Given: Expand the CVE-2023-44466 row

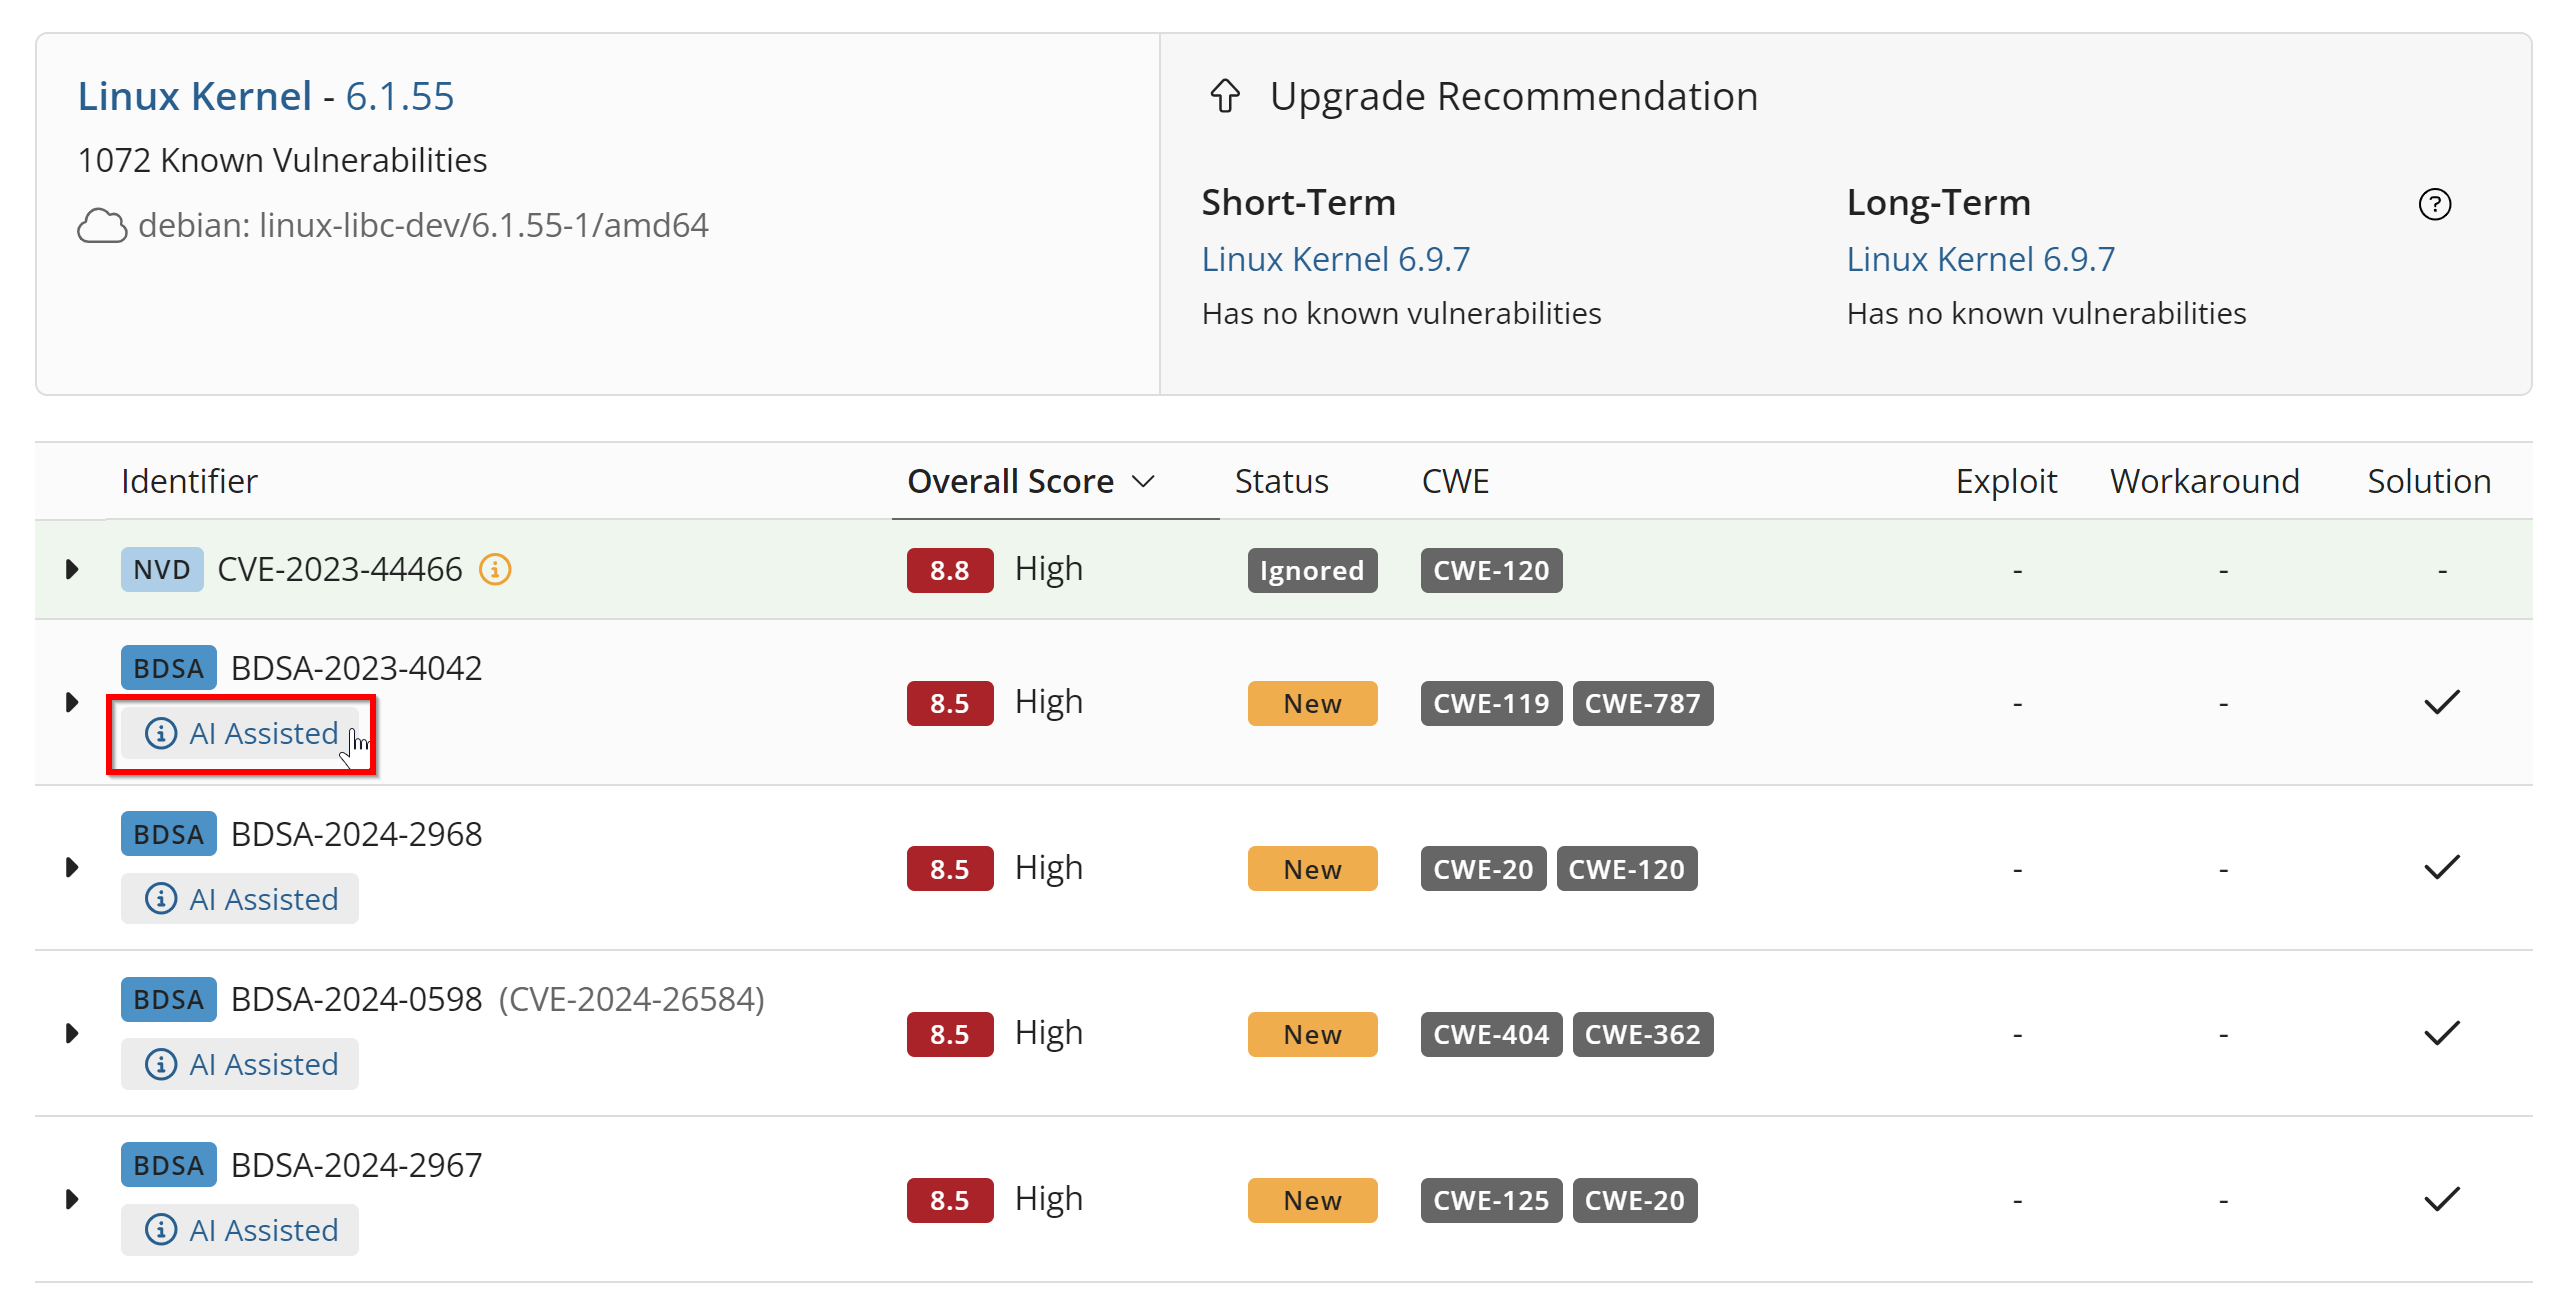Looking at the screenshot, I should click(x=71, y=569).
